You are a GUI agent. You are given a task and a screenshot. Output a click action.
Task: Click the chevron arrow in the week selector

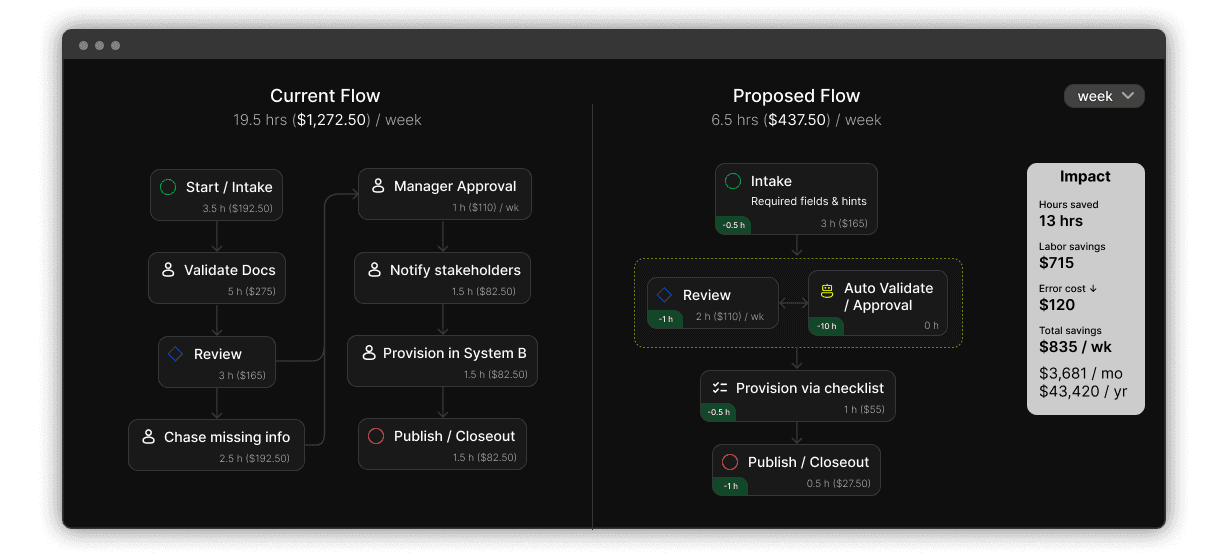1128,96
